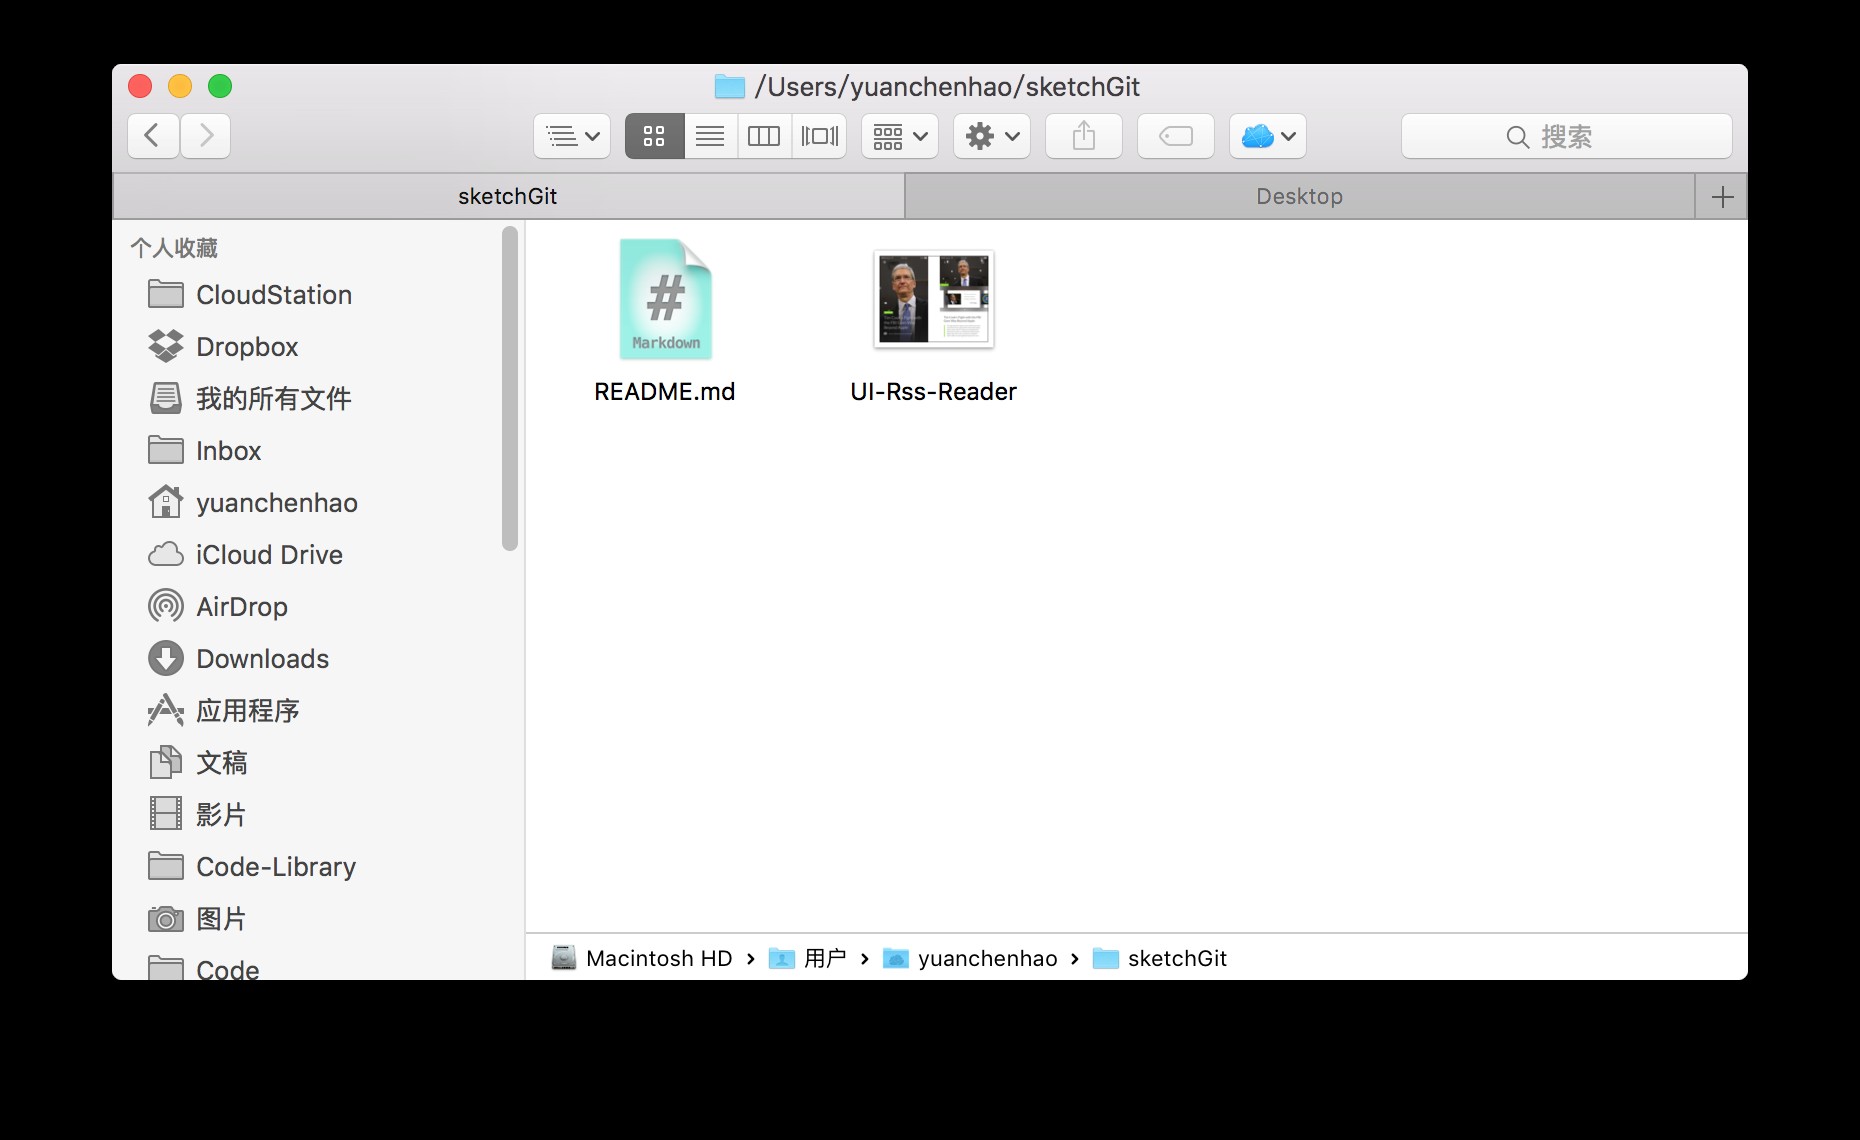The image size is (1860, 1140).
Task: Select the UI-Rss-Reader thumbnail
Action: point(934,299)
